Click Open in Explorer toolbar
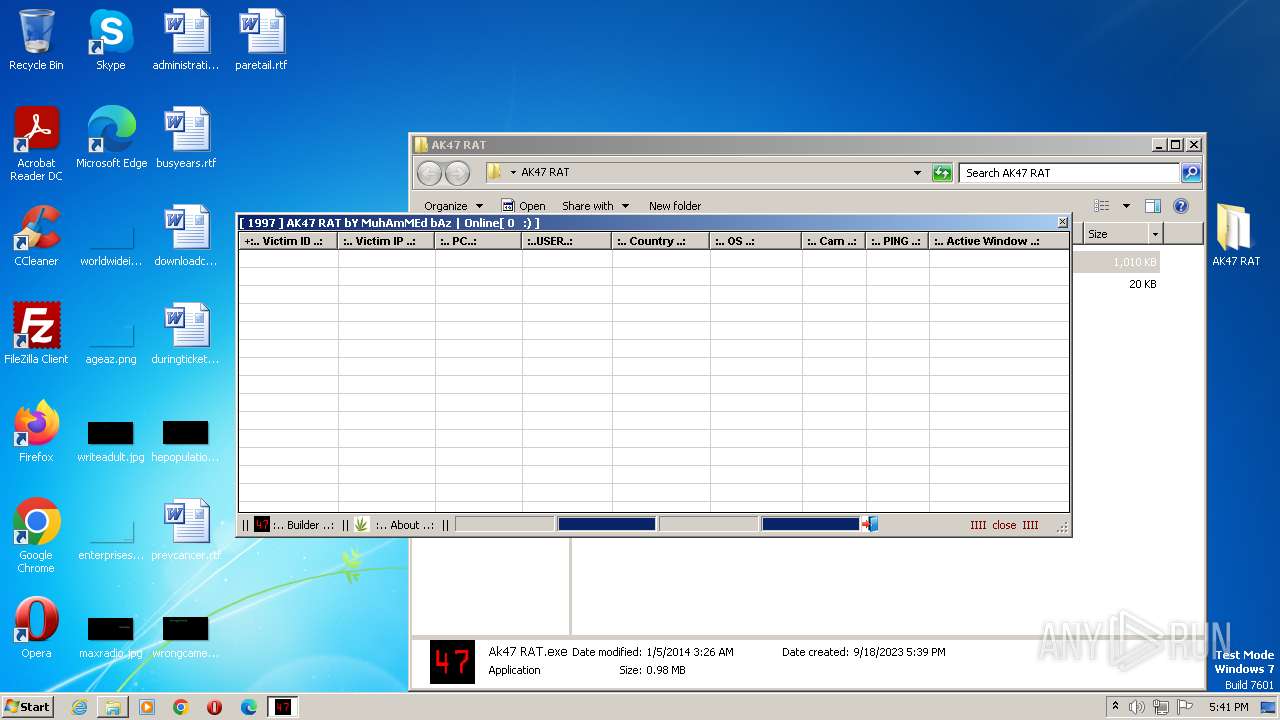 coord(524,206)
